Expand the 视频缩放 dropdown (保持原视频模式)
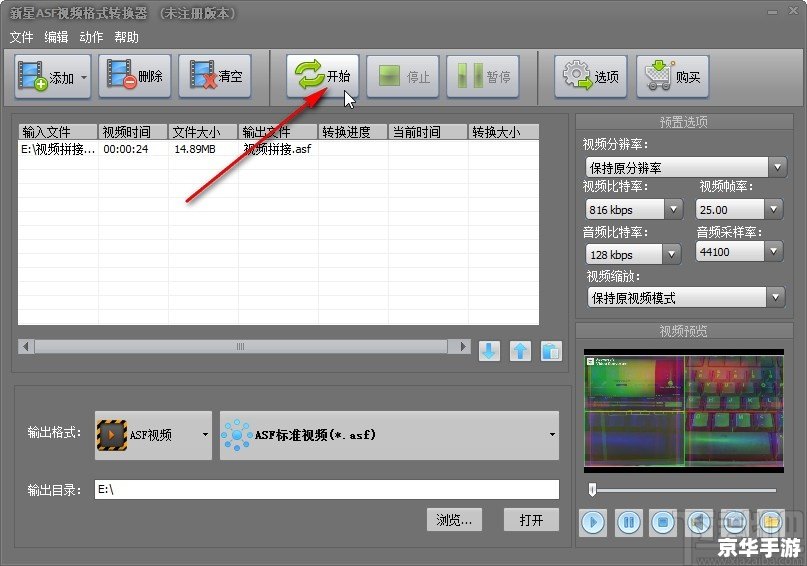This screenshot has height=566, width=807. (775, 297)
